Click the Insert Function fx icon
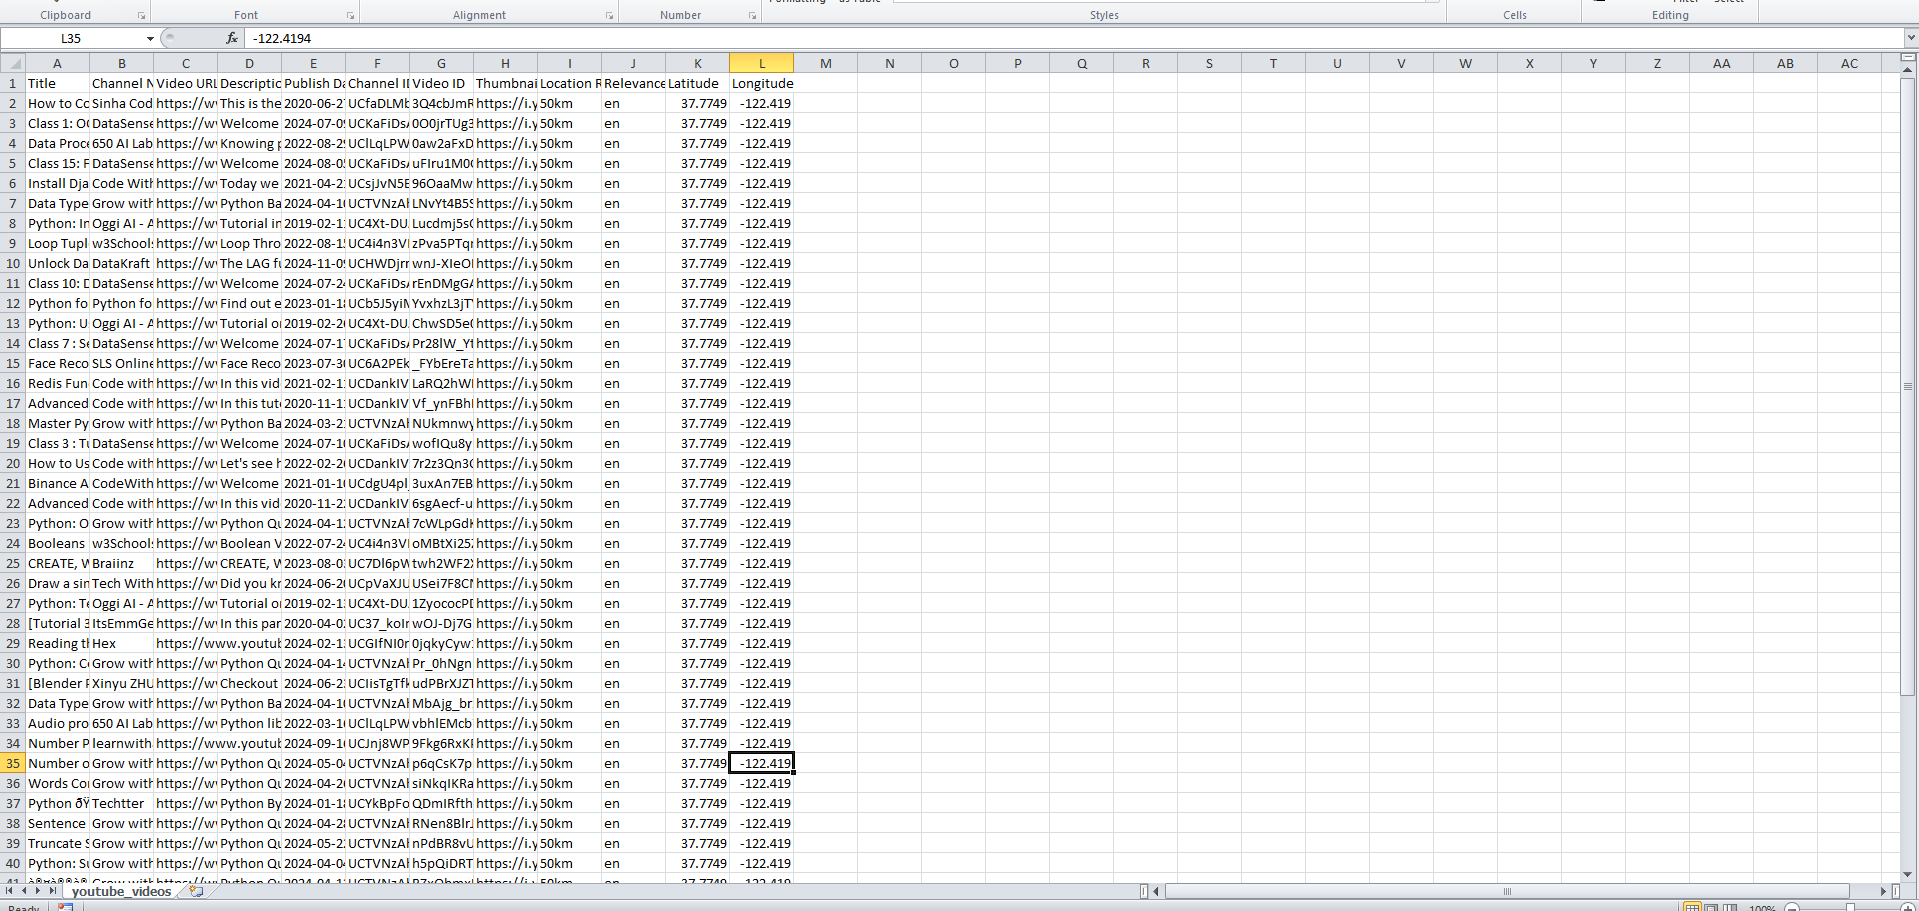Viewport: 1919px width, 911px height. [232, 38]
